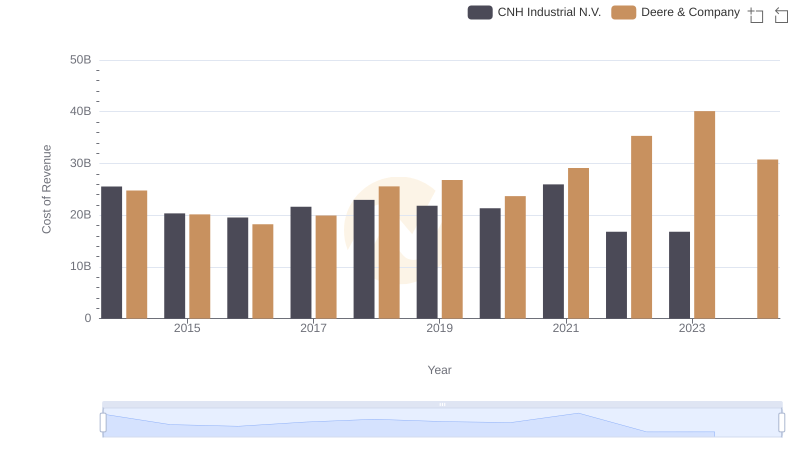Click the dark CNH Industrial legend swatch
The image size is (800, 461).
(x=480, y=12)
